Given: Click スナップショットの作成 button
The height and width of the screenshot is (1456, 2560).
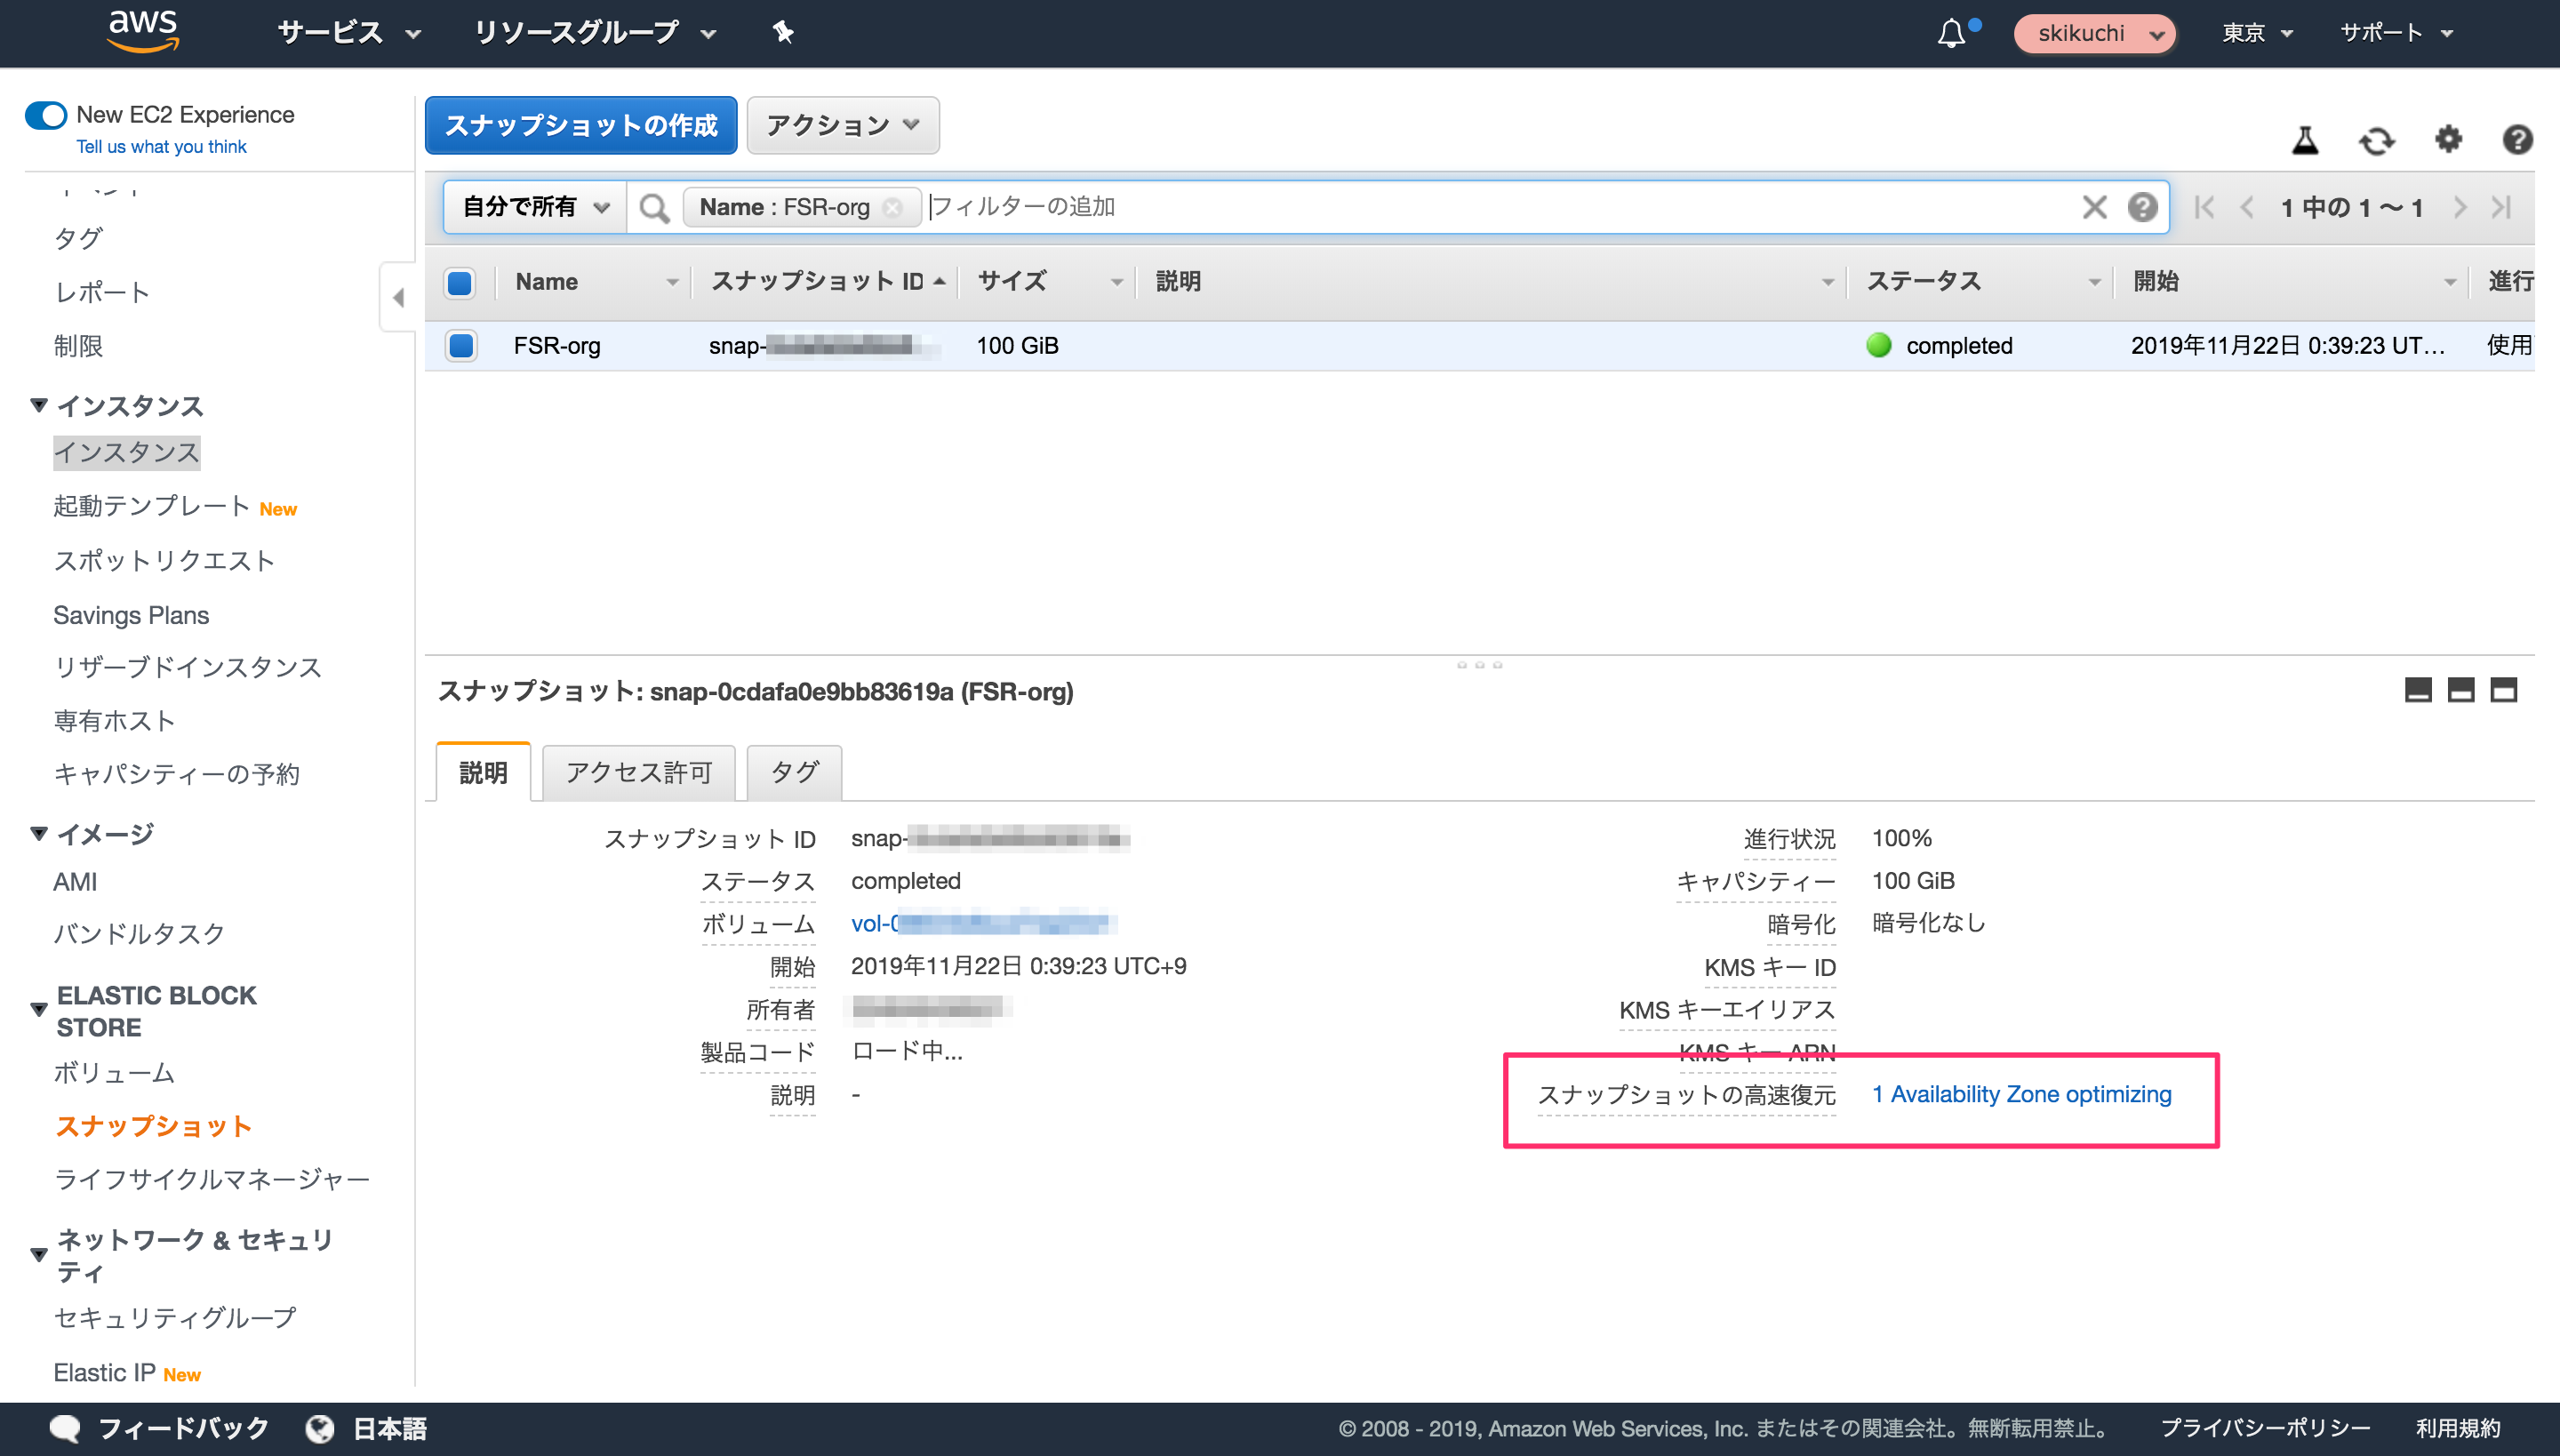Looking at the screenshot, I should [581, 125].
